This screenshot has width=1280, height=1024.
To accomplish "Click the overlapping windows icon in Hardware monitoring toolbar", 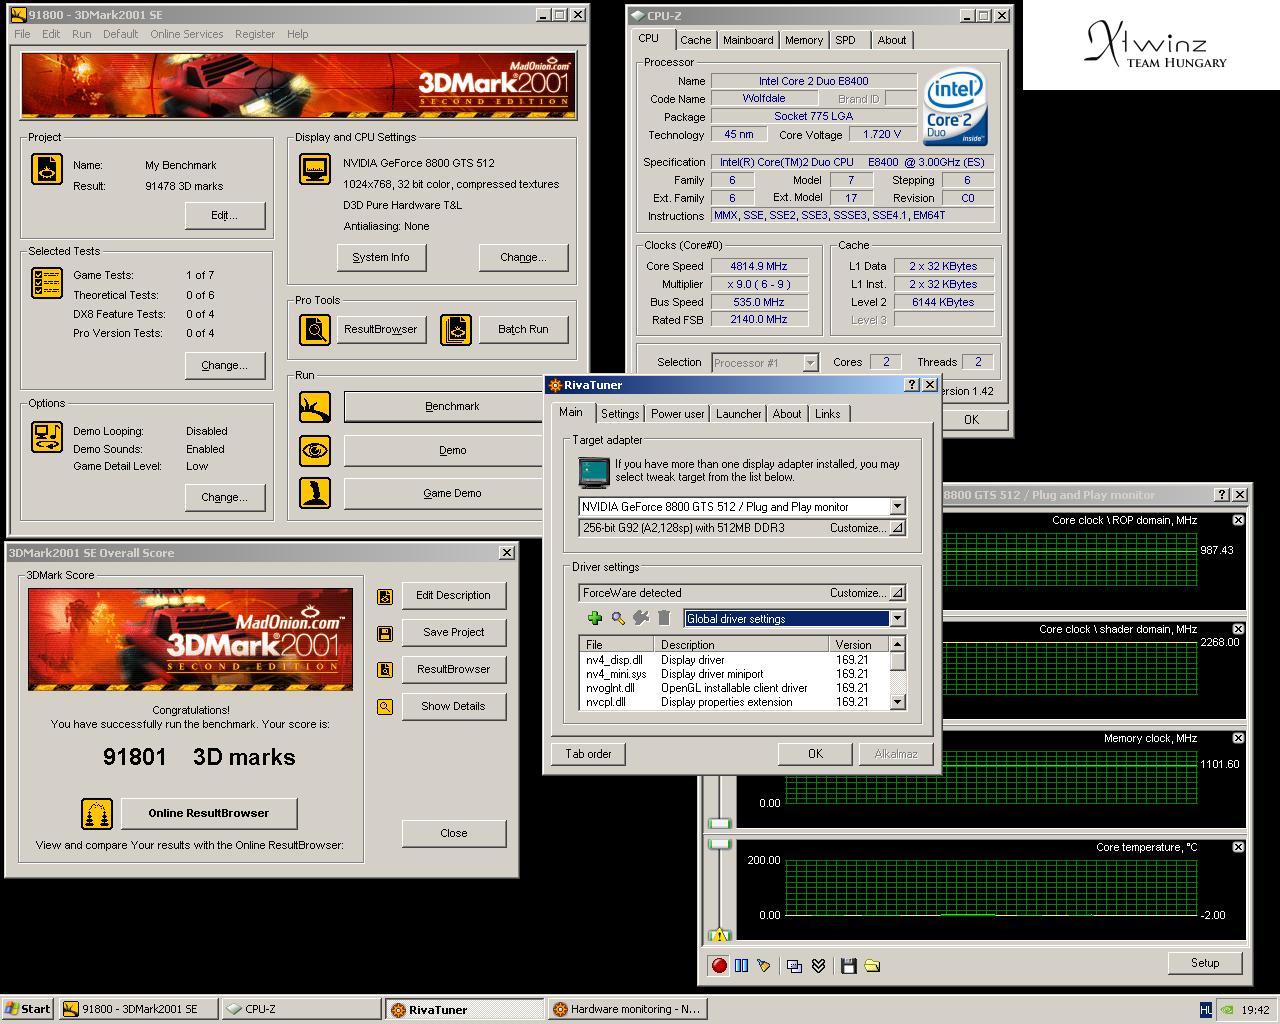I will [x=794, y=965].
